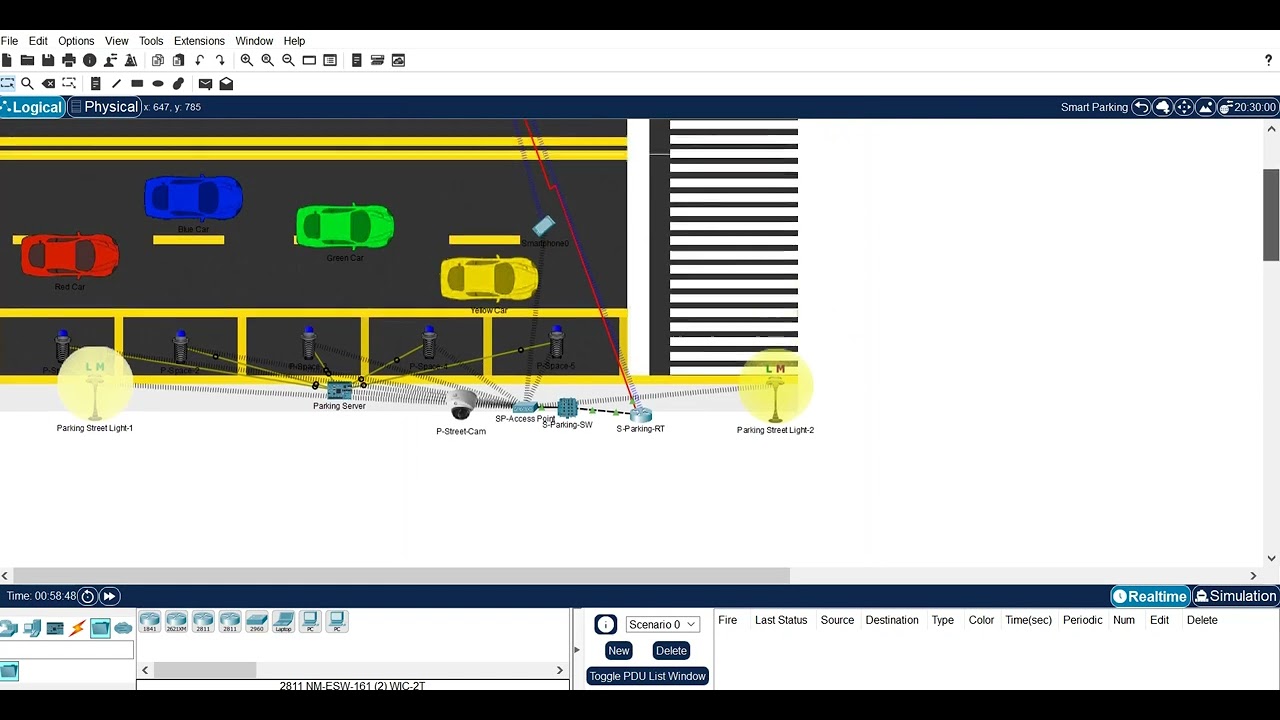This screenshot has width=1280, height=720.
Task: Click the Move Object icon
Action: (1184, 107)
